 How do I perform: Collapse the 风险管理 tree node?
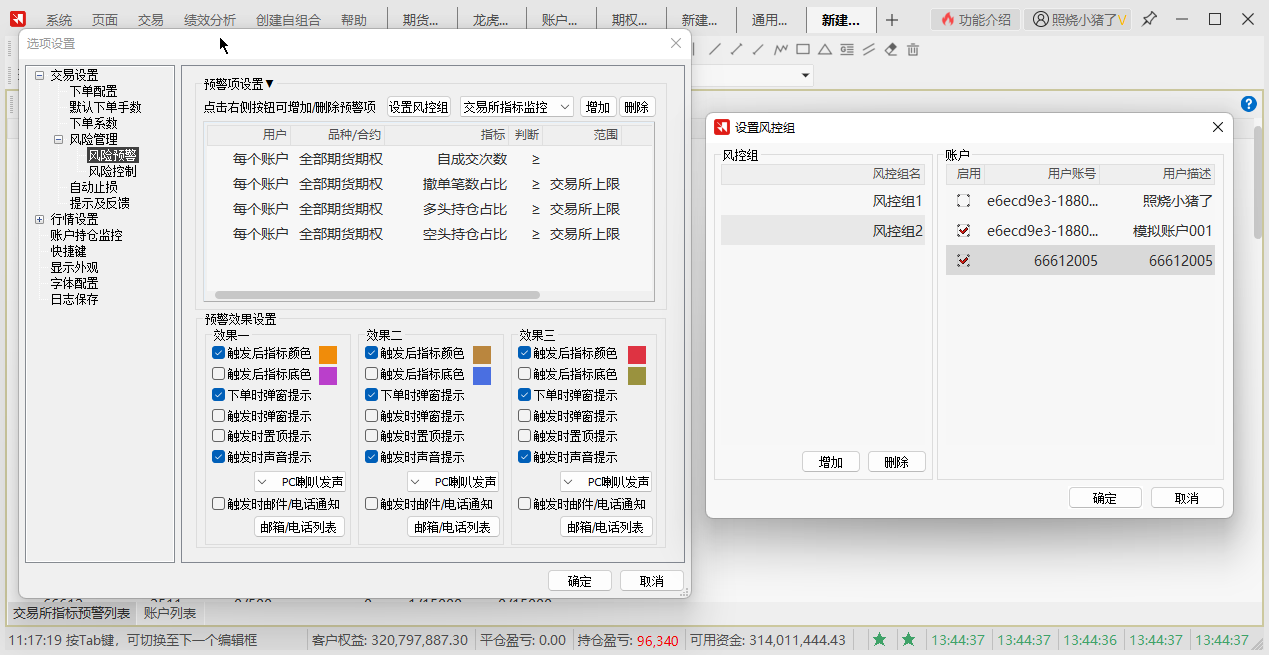point(58,139)
